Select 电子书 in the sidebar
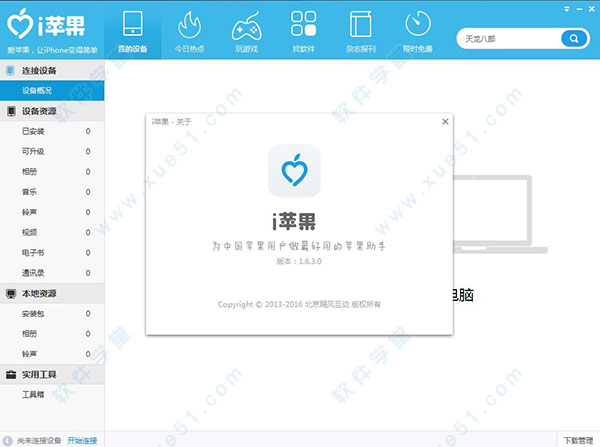Image resolution: width=600 pixels, height=447 pixels. [52, 253]
